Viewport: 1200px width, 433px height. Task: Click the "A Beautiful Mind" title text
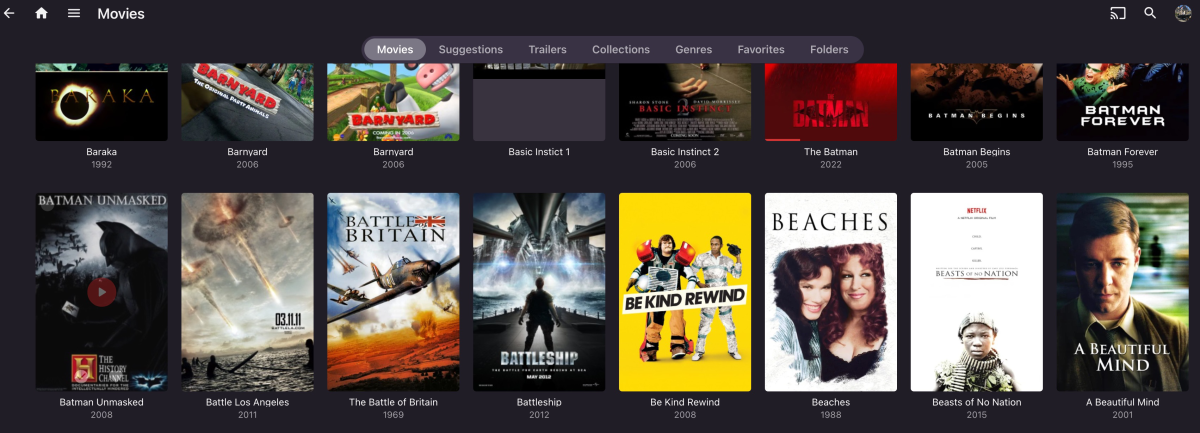(1123, 402)
